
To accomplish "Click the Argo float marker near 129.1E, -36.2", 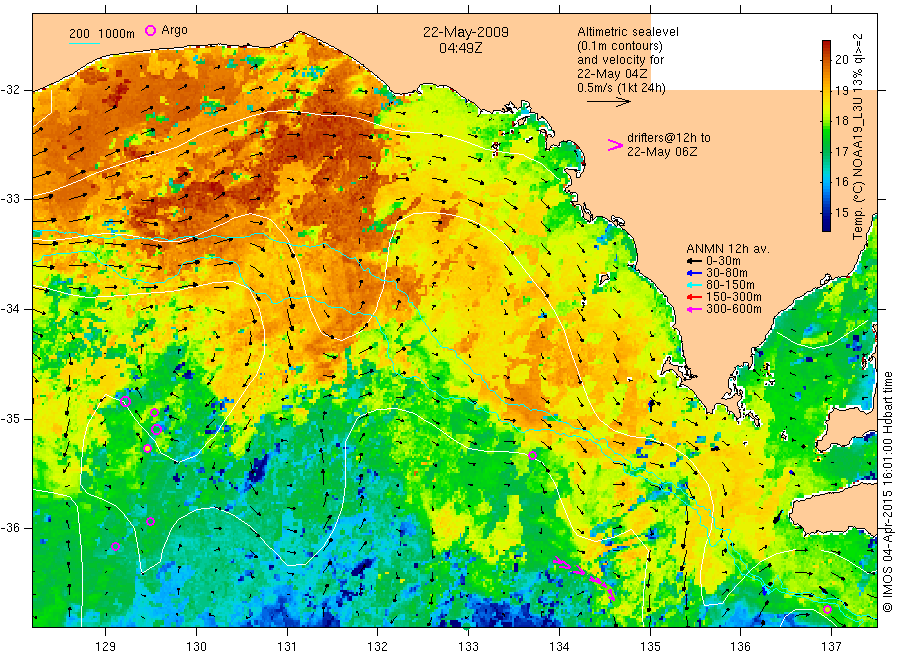I will (115, 546).
